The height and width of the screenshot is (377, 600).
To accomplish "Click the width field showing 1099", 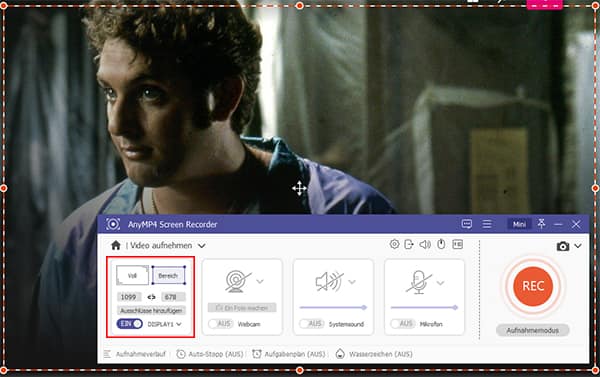I will click(x=129, y=297).
